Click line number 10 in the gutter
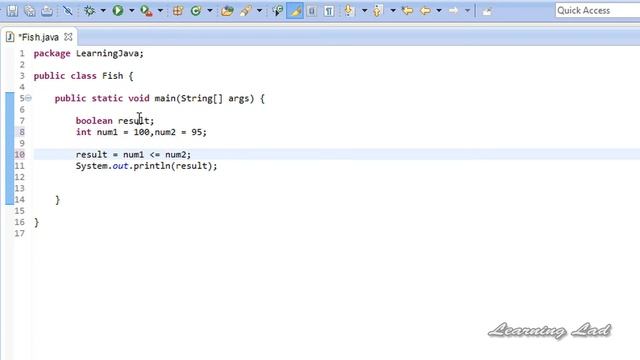Image resolution: width=640 pixels, height=360 pixels. click(20, 155)
